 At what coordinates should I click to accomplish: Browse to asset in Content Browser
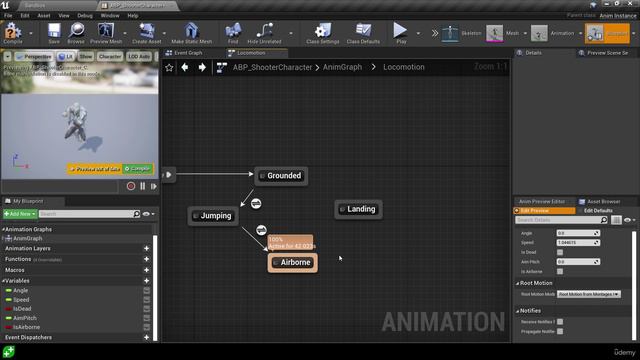click(x=76, y=33)
